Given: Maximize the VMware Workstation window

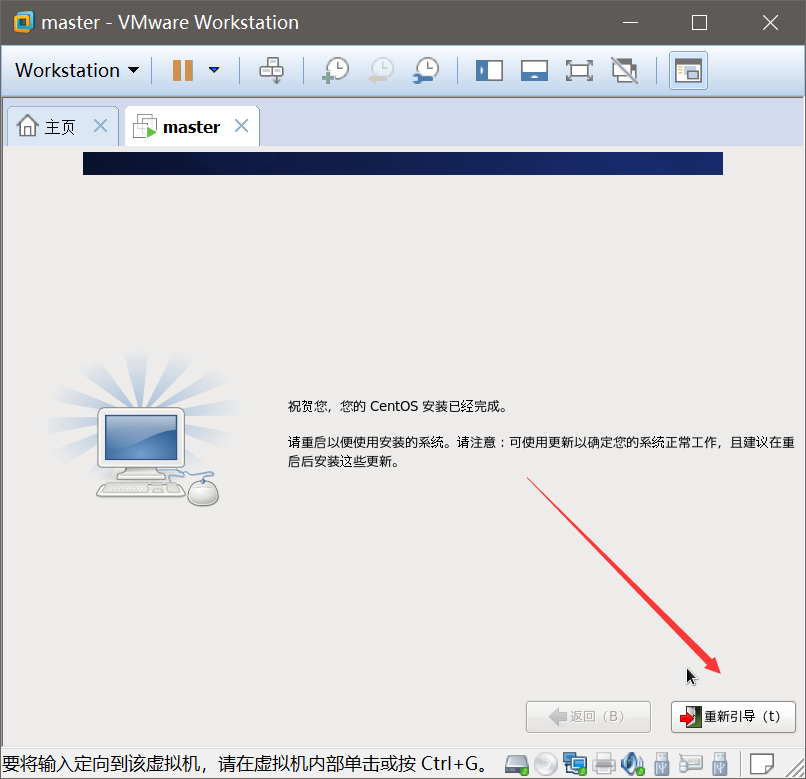Looking at the screenshot, I should [x=699, y=23].
